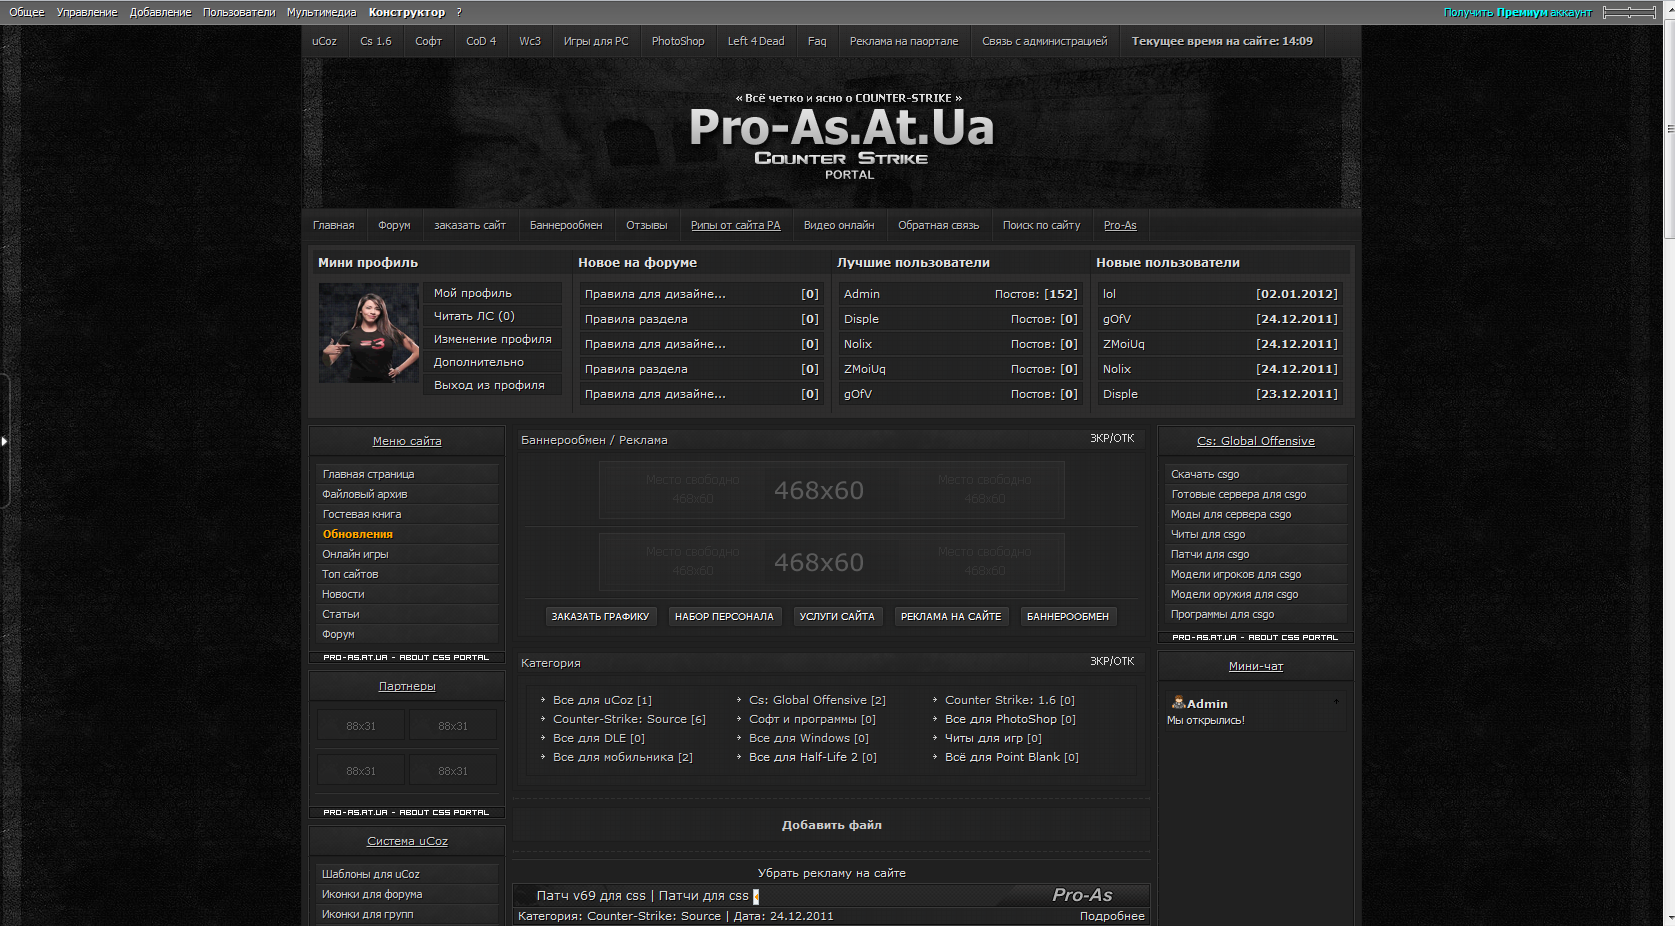Viewport: 1675px width, 926px height.
Task: Toggle ЭКР/ОТК for the Баннерообмен block
Action: [1111, 439]
